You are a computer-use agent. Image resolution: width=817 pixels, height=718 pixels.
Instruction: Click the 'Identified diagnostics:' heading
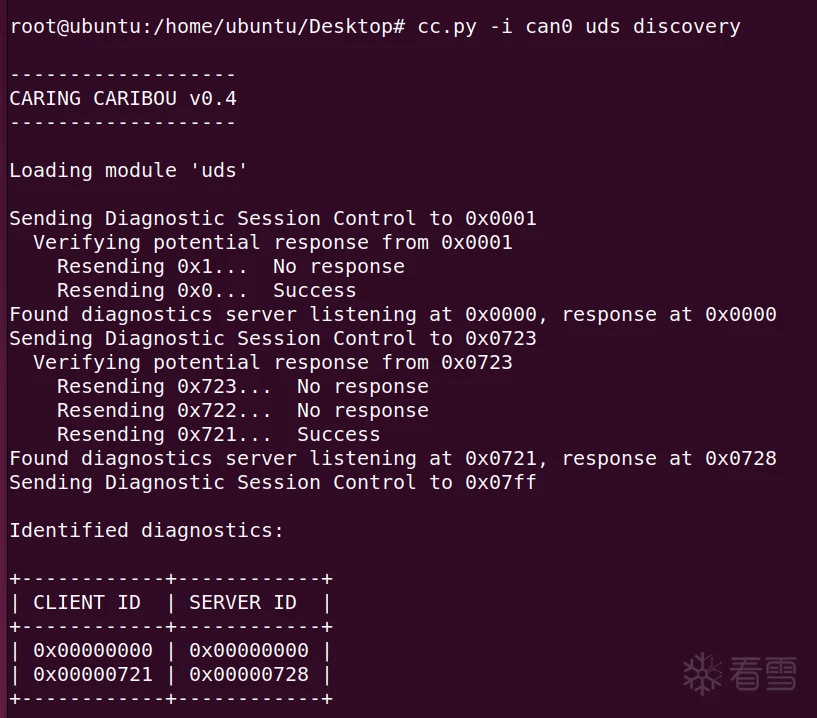pos(146,530)
